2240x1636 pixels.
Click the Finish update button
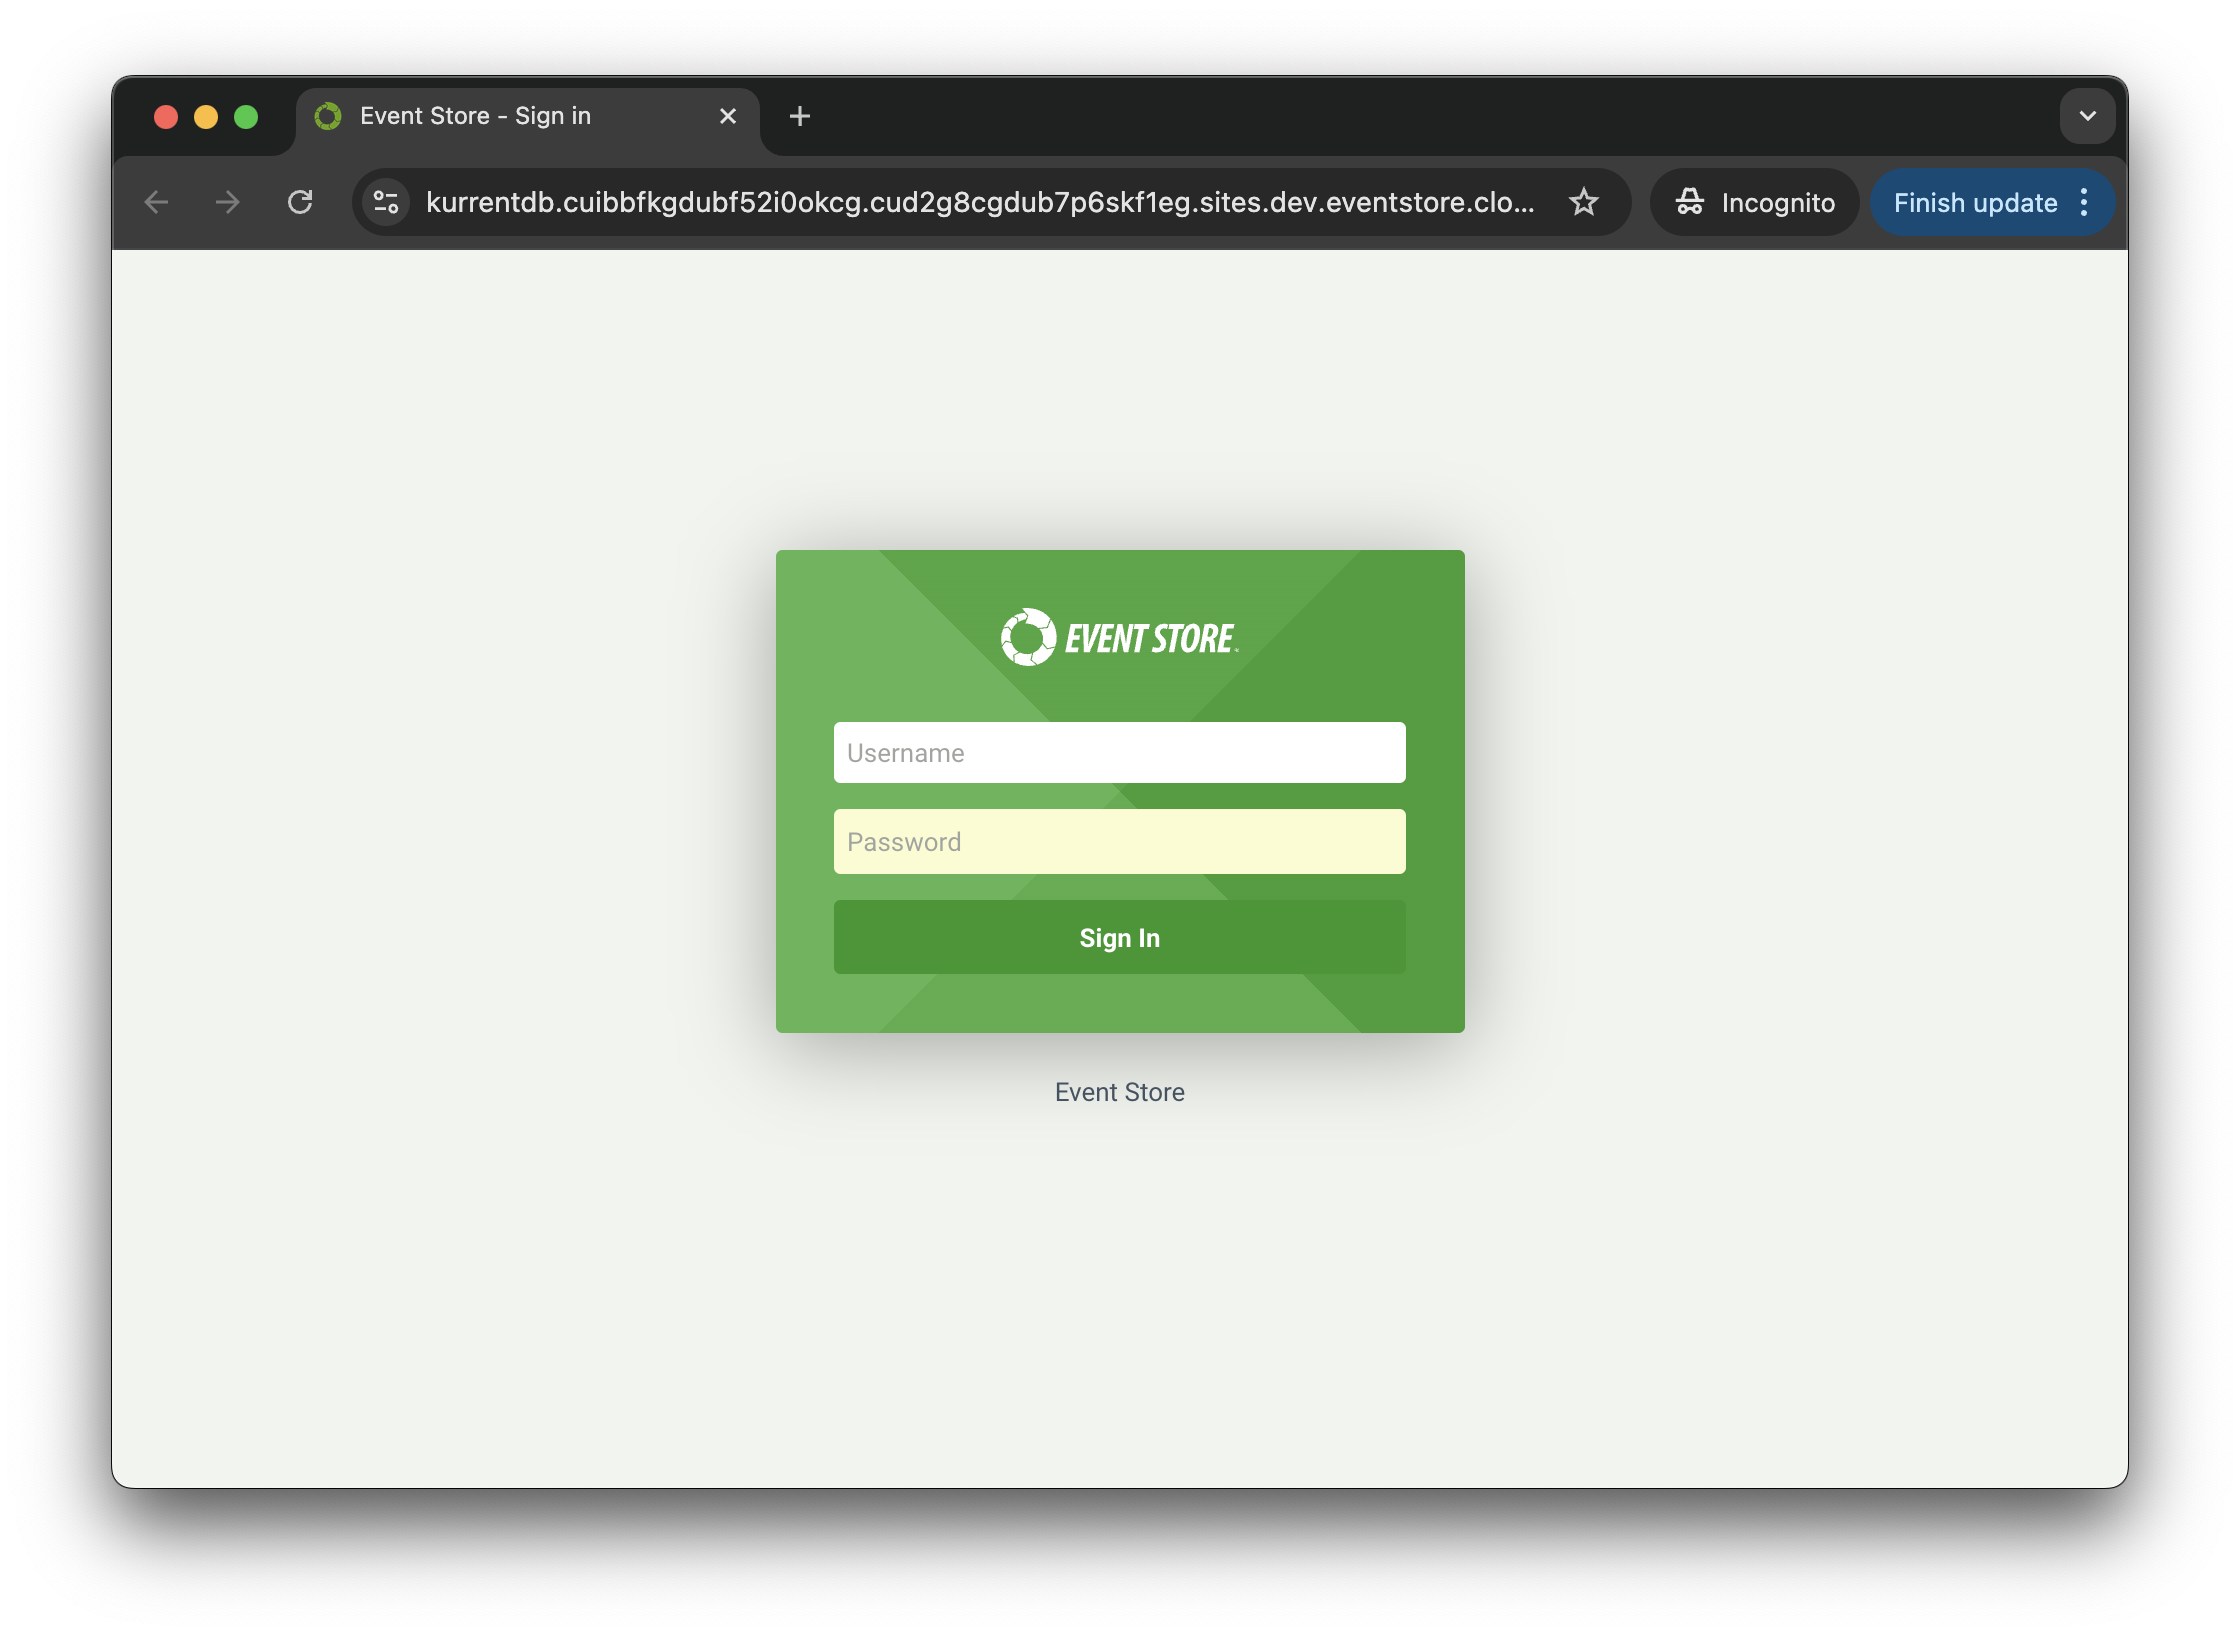click(x=1975, y=202)
